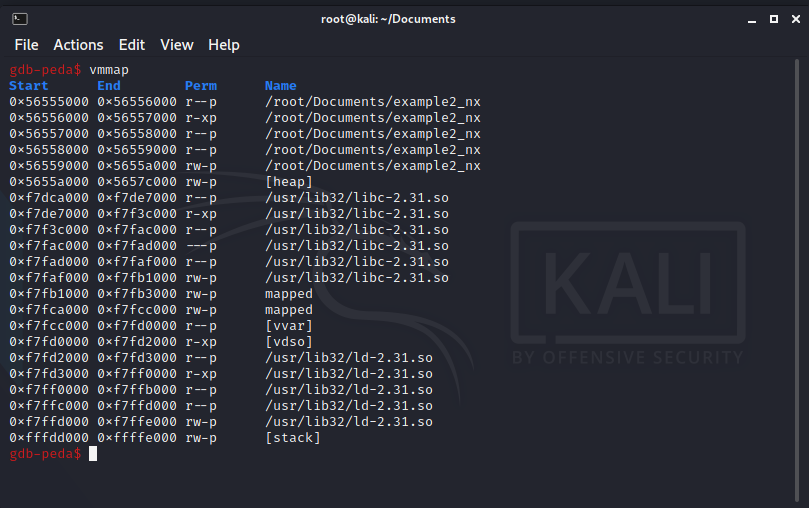
Task: Click end address 0xf7ffb000
Action: 137,389
